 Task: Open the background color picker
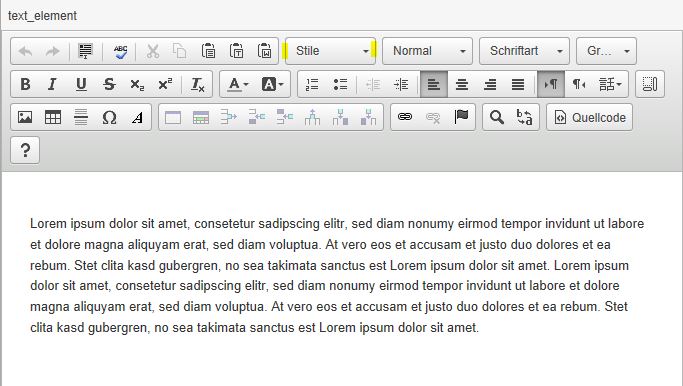click(x=272, y=84)
